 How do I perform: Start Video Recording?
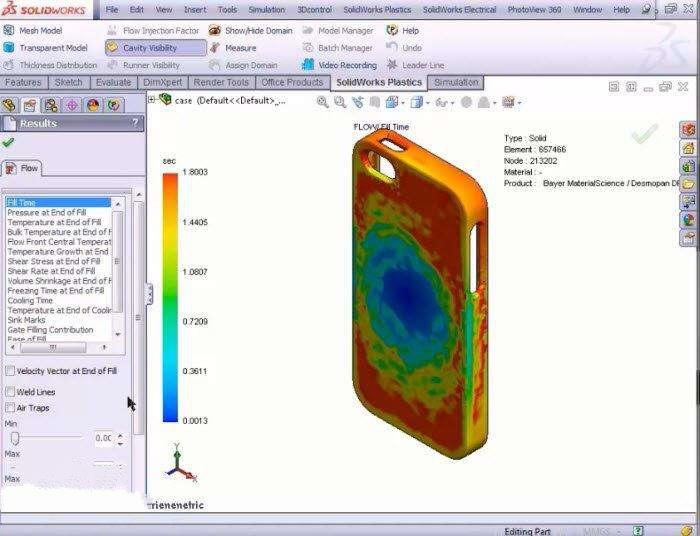(x=339, y=65)
